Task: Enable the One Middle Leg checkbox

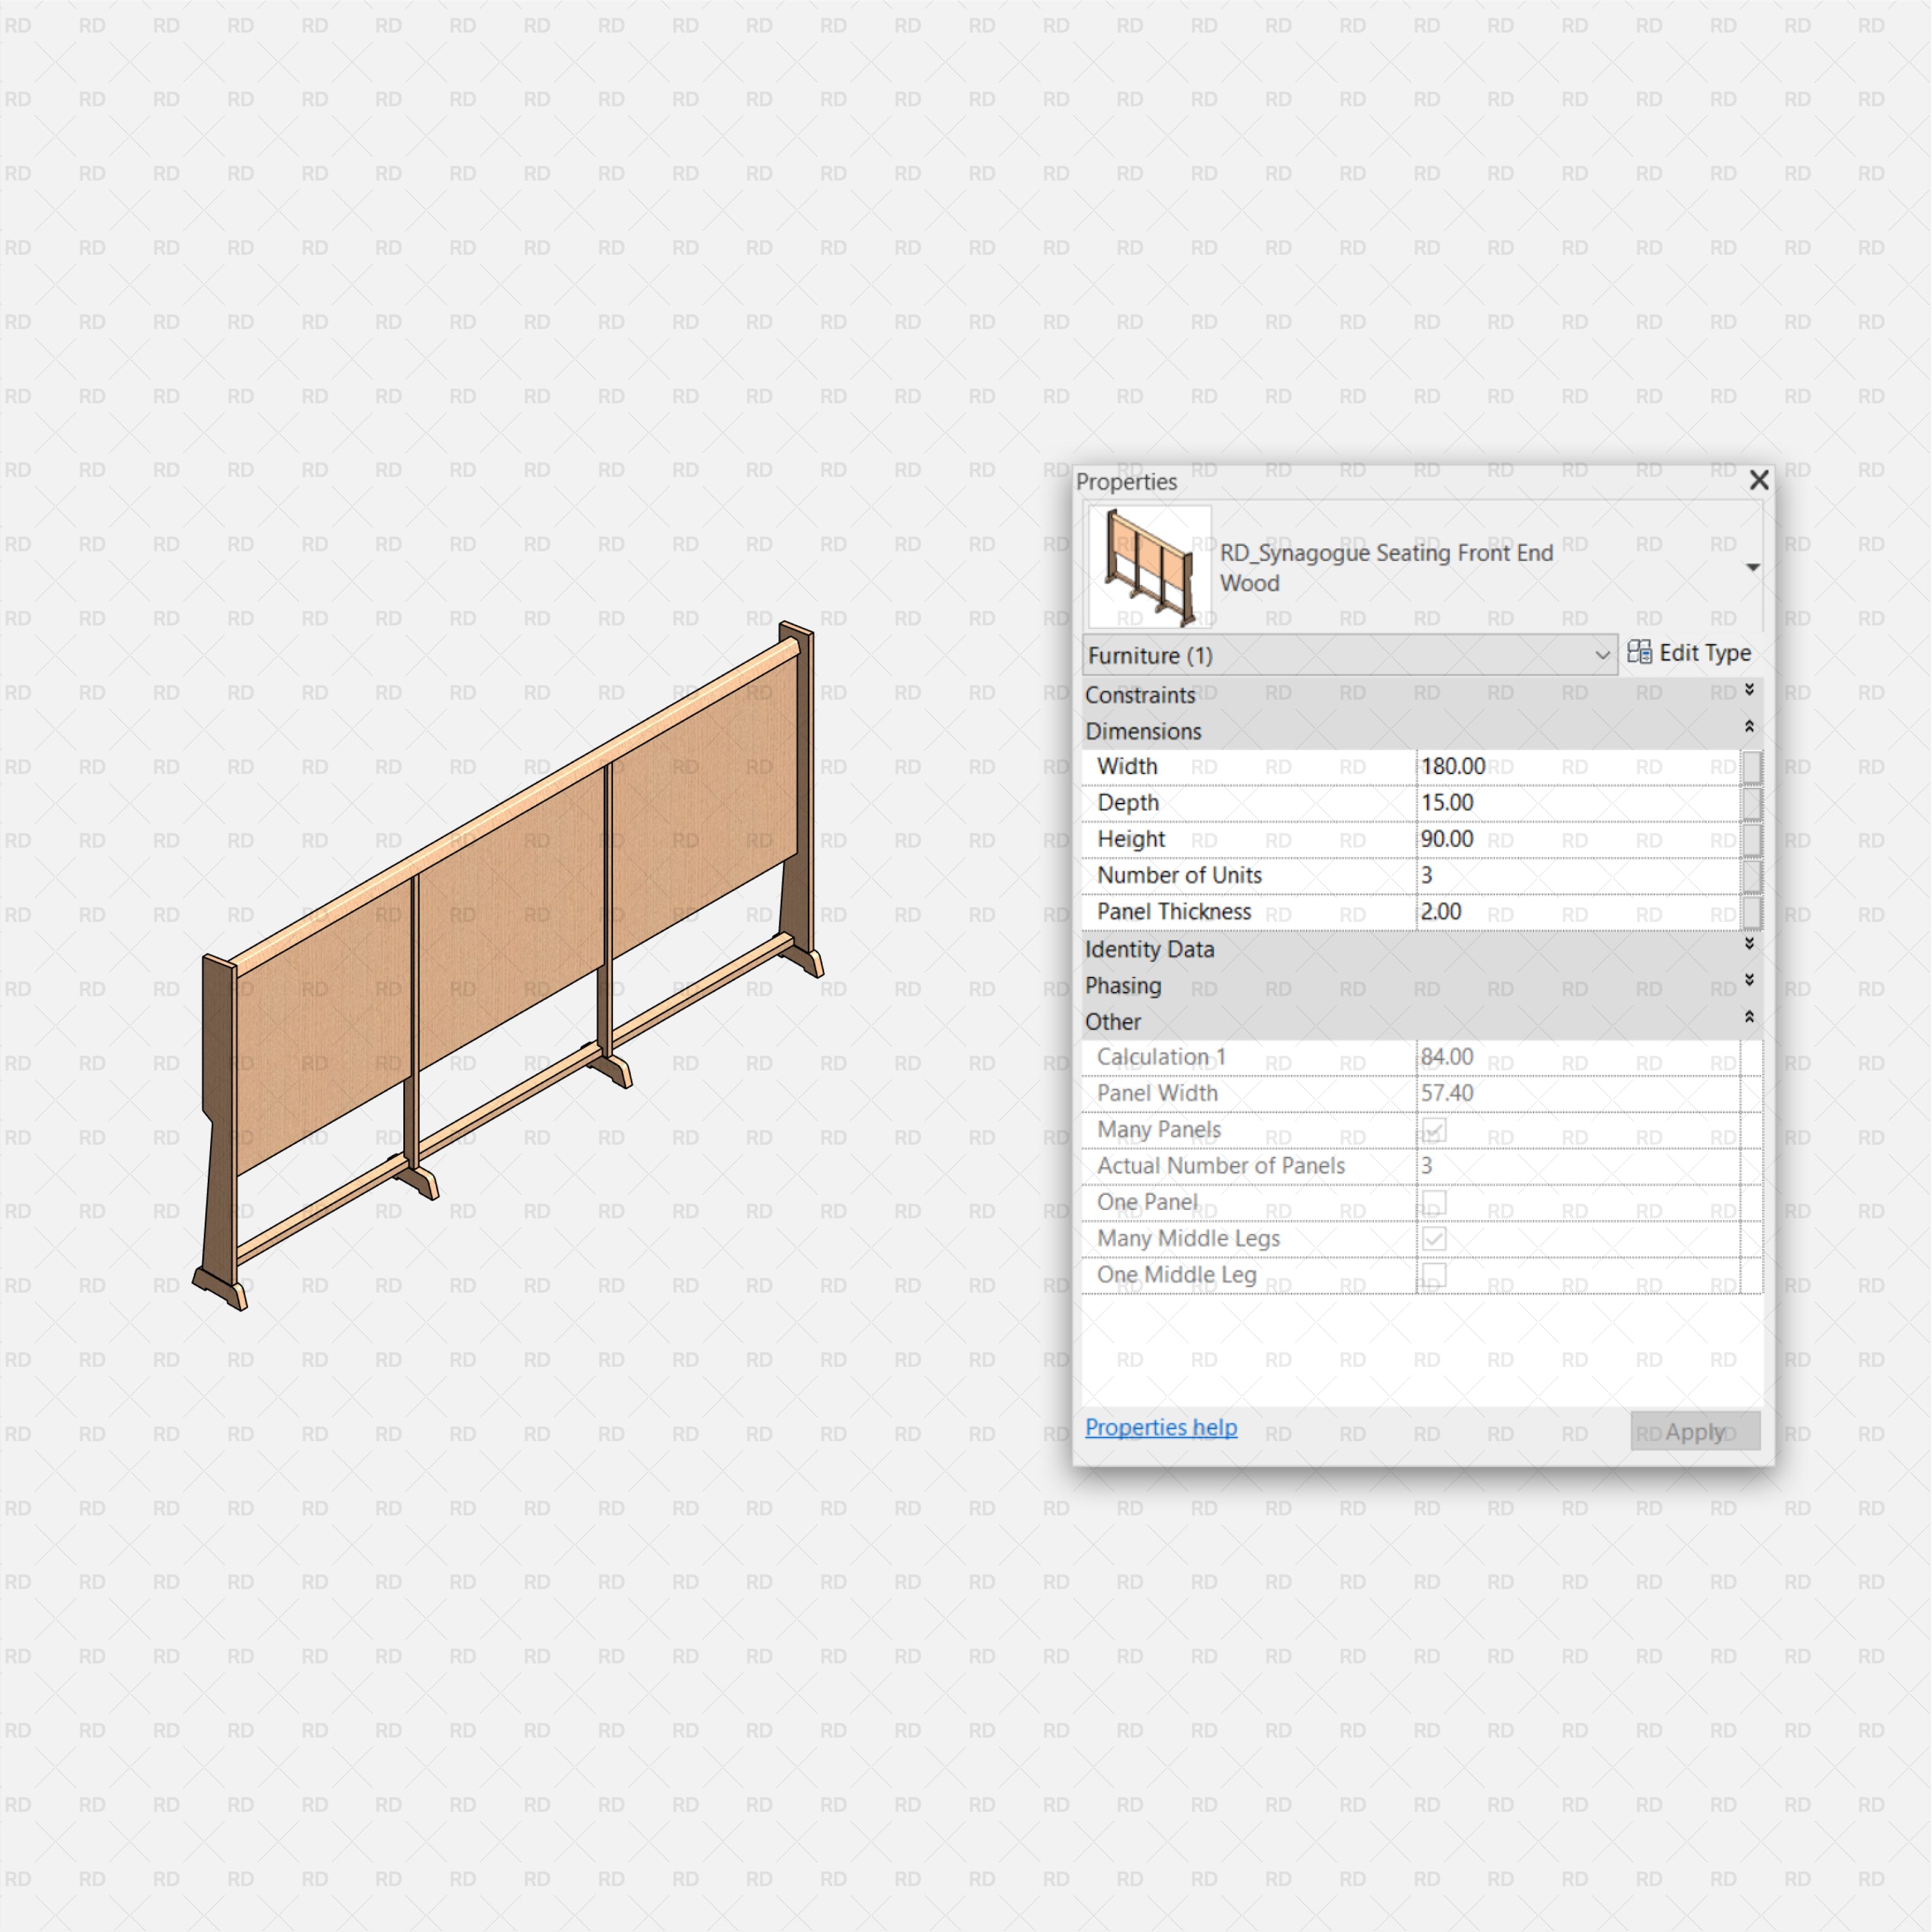Action: tap(1434, 1275)
